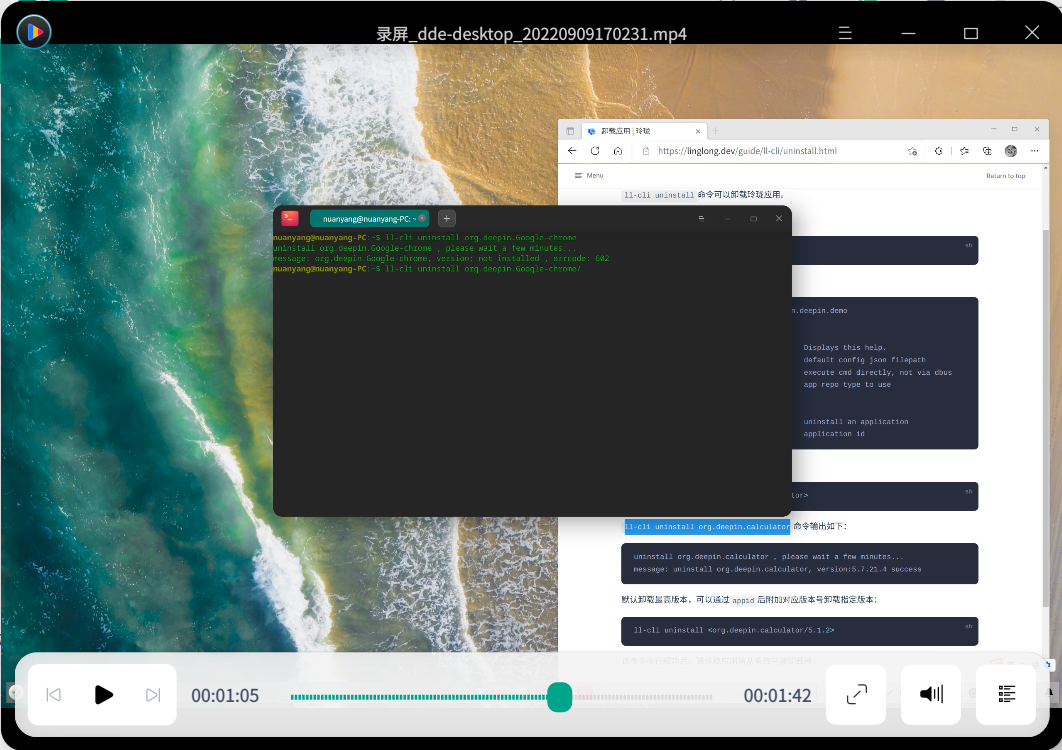Skip to the next video

[153, 695]
